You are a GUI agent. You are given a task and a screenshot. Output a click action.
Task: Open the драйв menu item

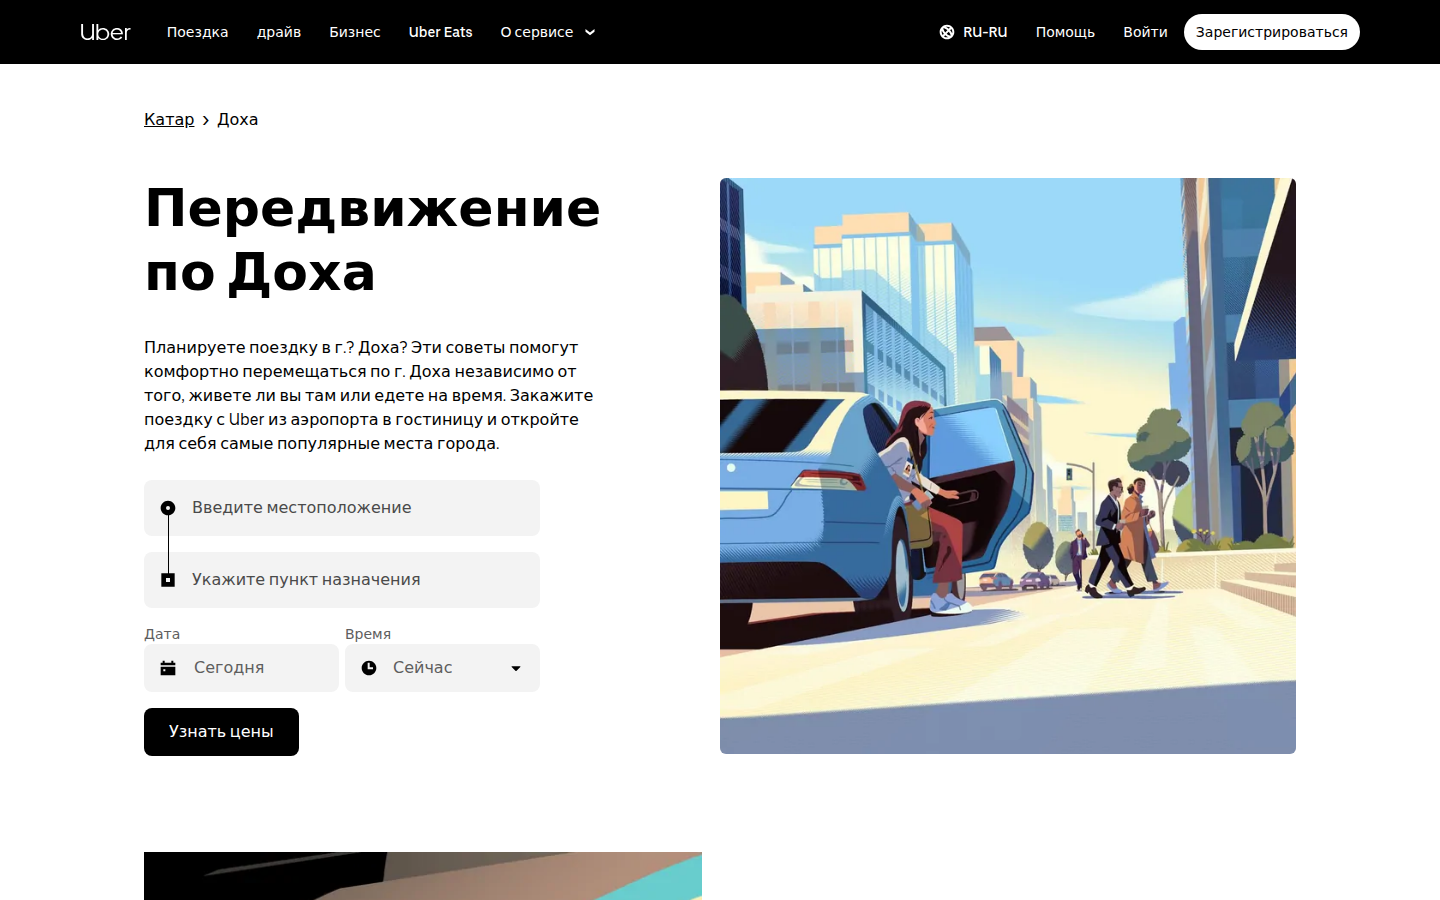pyautogui.click(x=279, y=32)
